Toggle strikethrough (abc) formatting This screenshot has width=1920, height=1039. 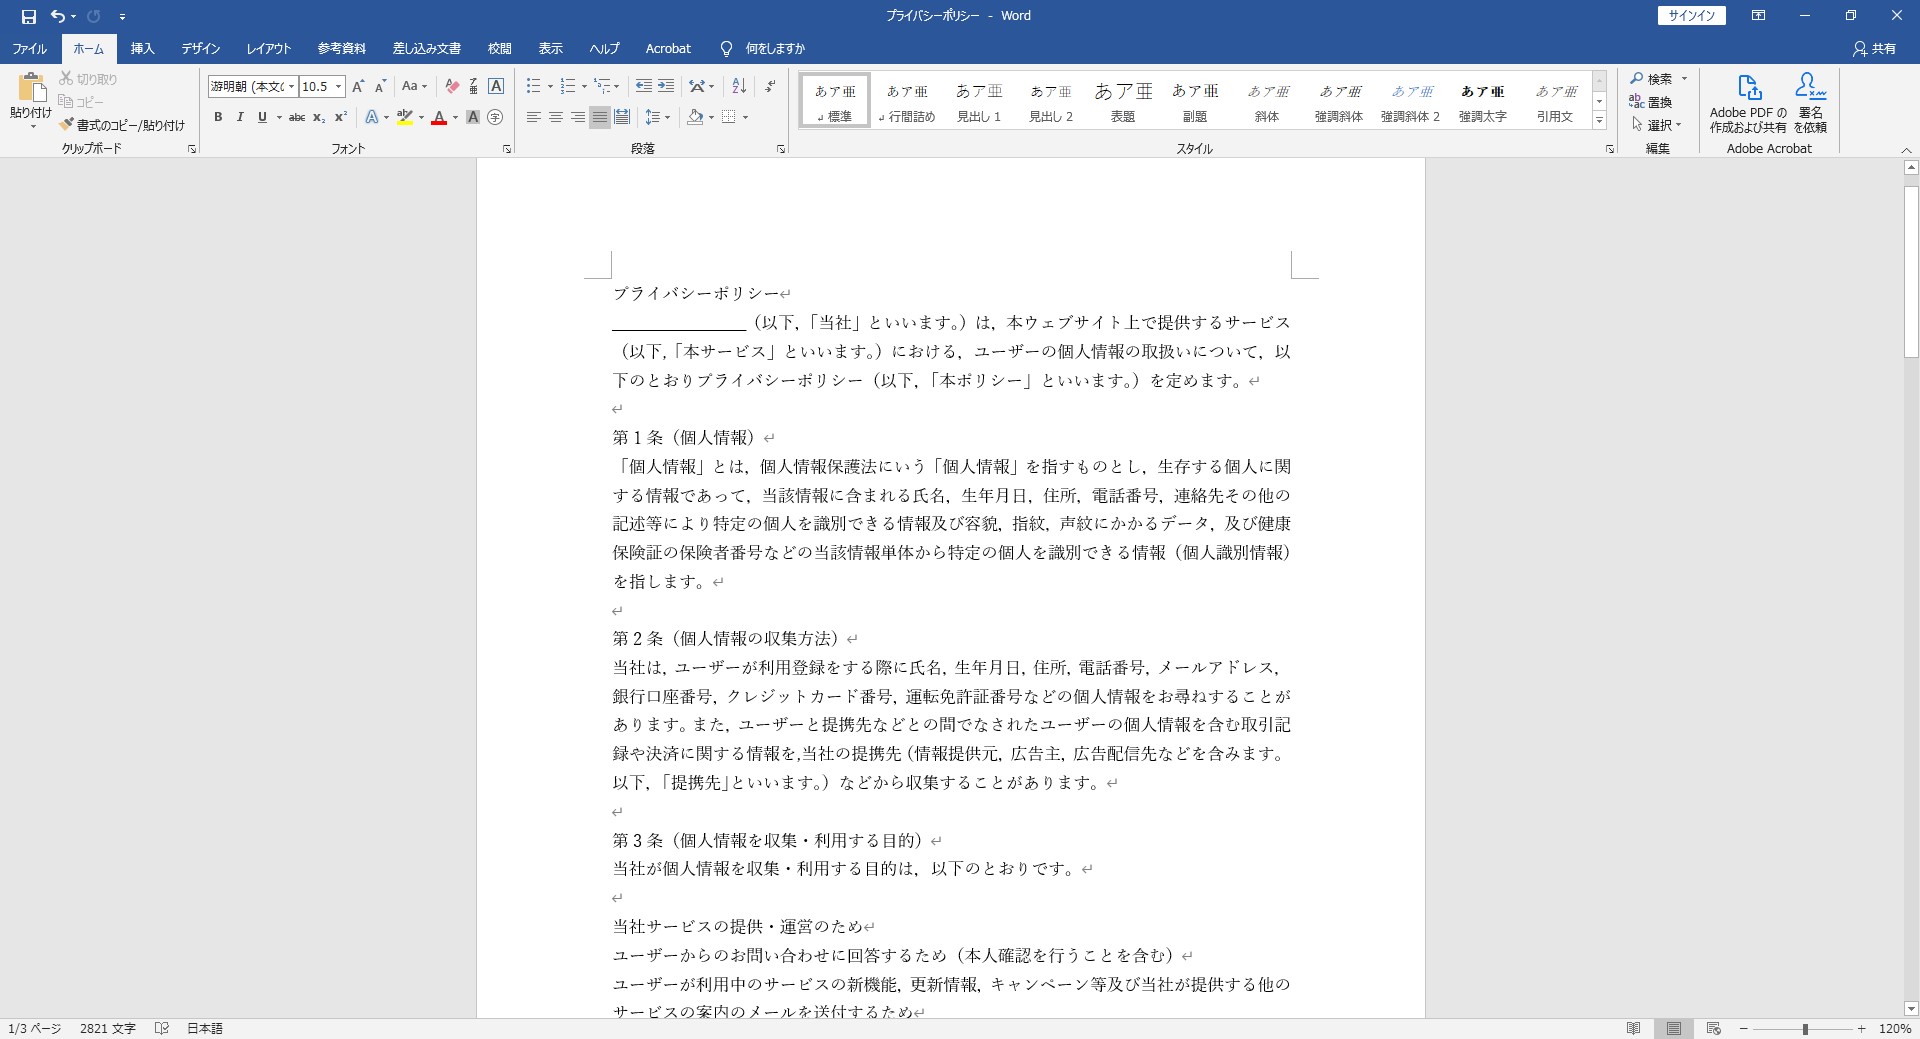(297, 117)
